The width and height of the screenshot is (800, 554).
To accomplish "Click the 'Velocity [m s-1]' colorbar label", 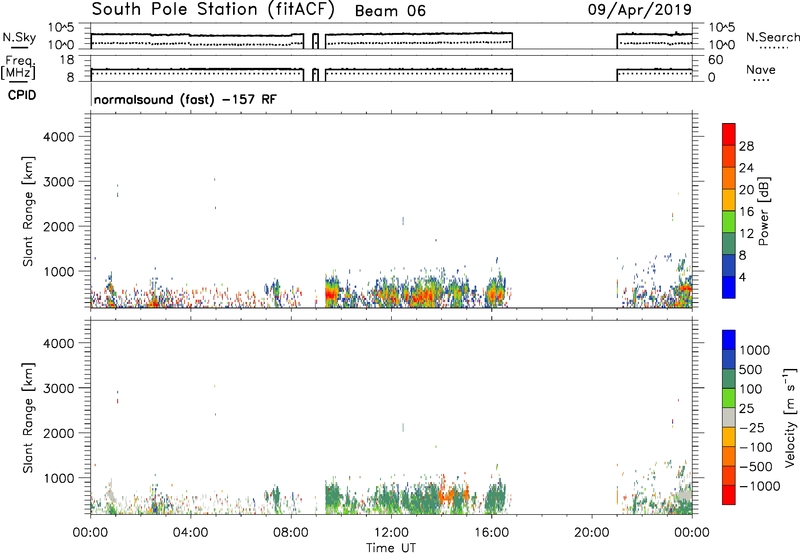I will click(790, 417).
